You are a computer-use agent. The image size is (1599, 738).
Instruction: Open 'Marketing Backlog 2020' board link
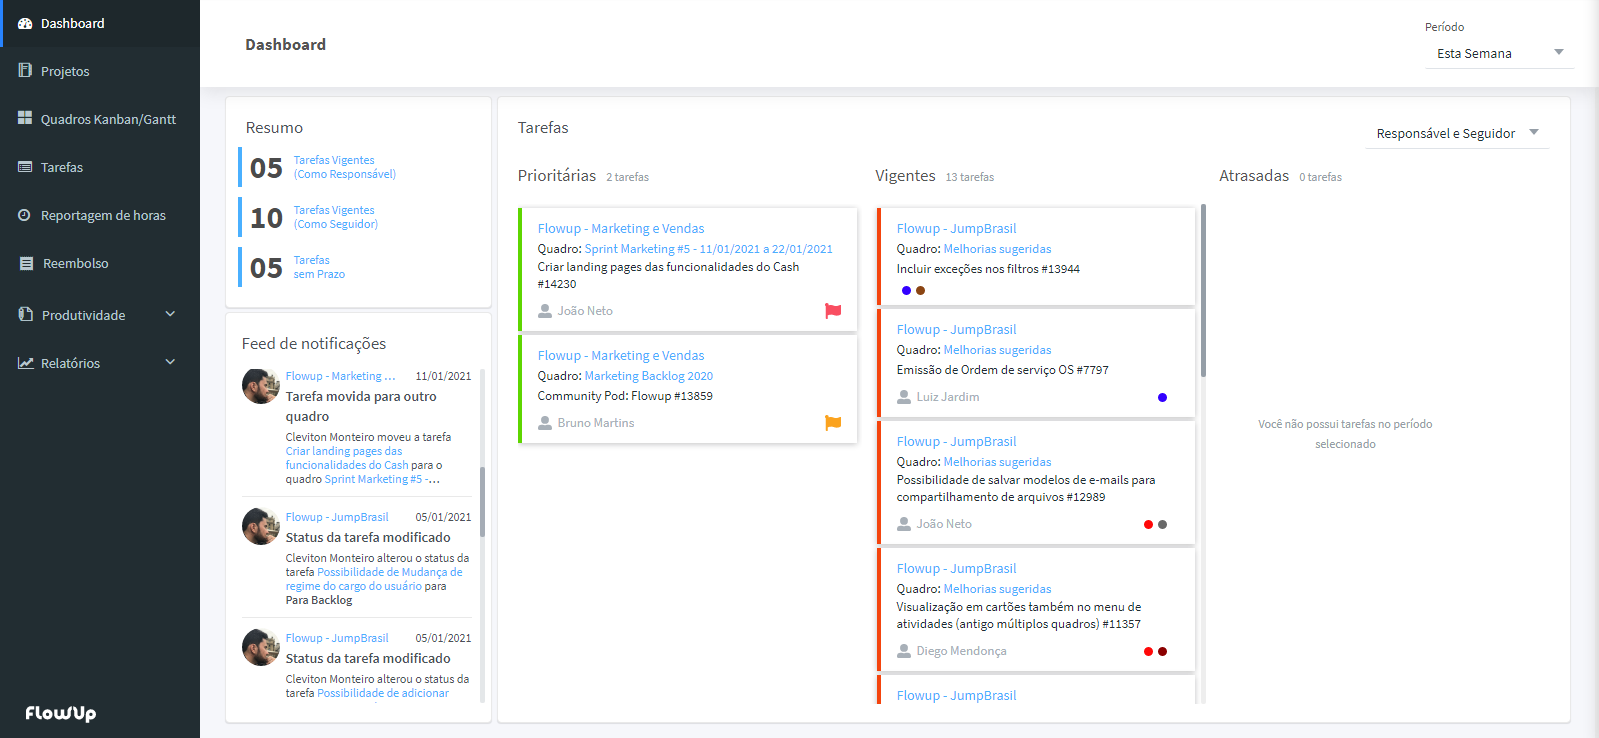pyautogui.click(x=648, y=376)
